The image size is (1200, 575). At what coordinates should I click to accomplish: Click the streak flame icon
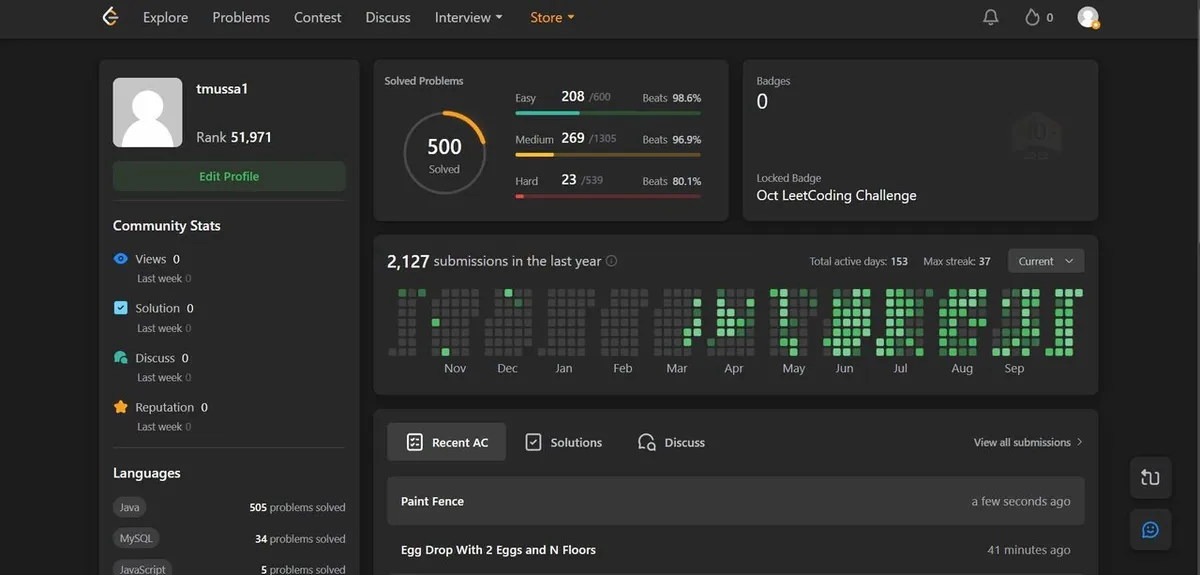[x=1032, y=17]
